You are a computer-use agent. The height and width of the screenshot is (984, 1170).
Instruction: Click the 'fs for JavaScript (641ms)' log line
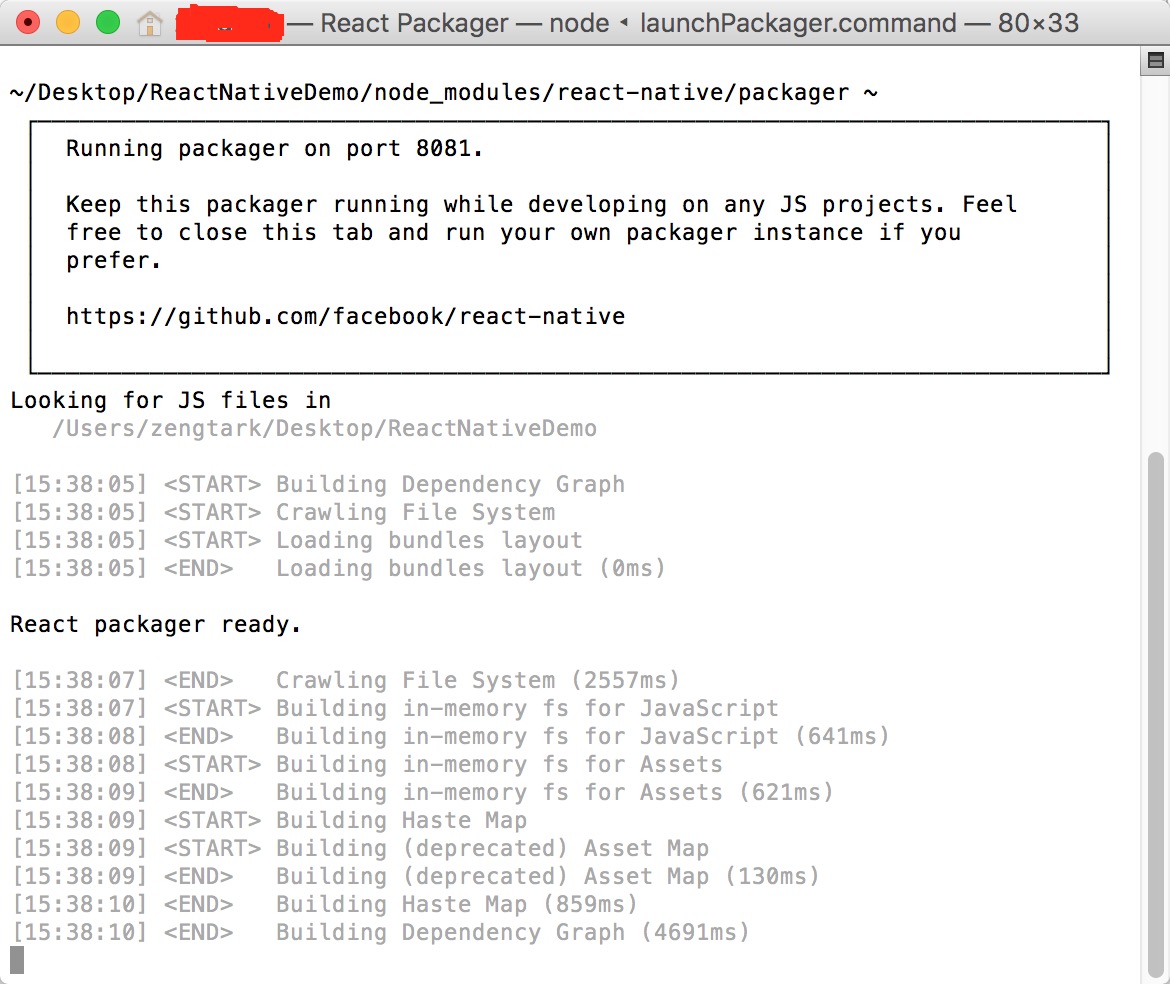pos(451,736)
